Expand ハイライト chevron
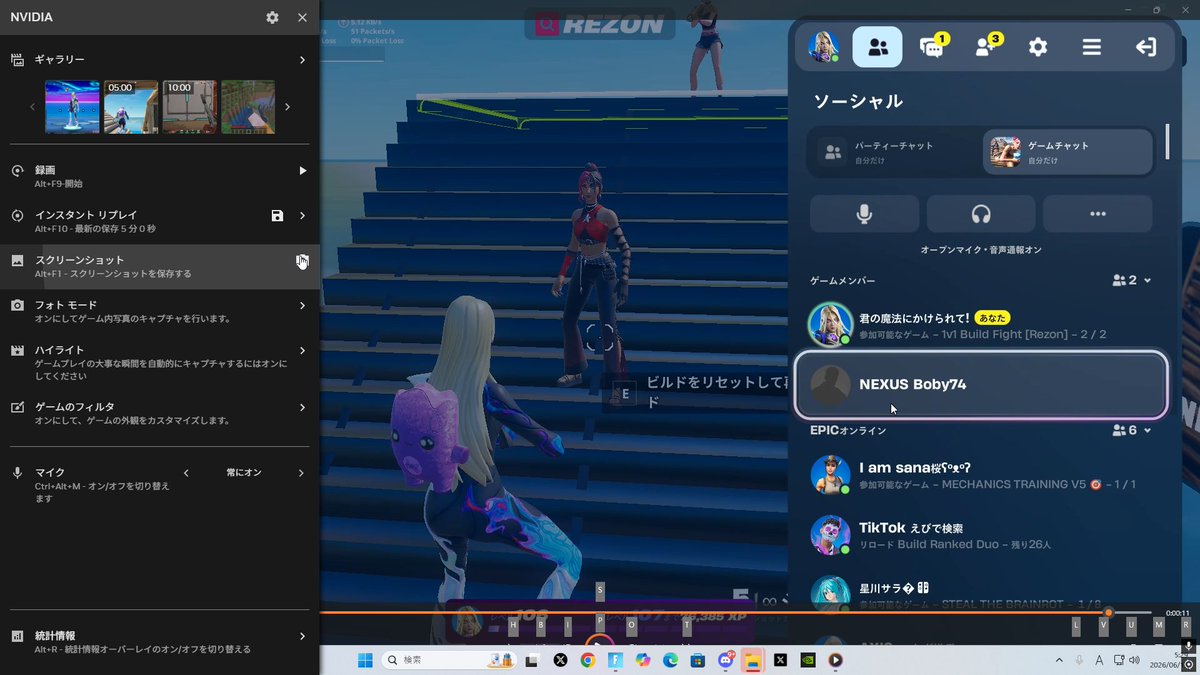This screenshot has width=1200, height=675. tap(303, 350)
